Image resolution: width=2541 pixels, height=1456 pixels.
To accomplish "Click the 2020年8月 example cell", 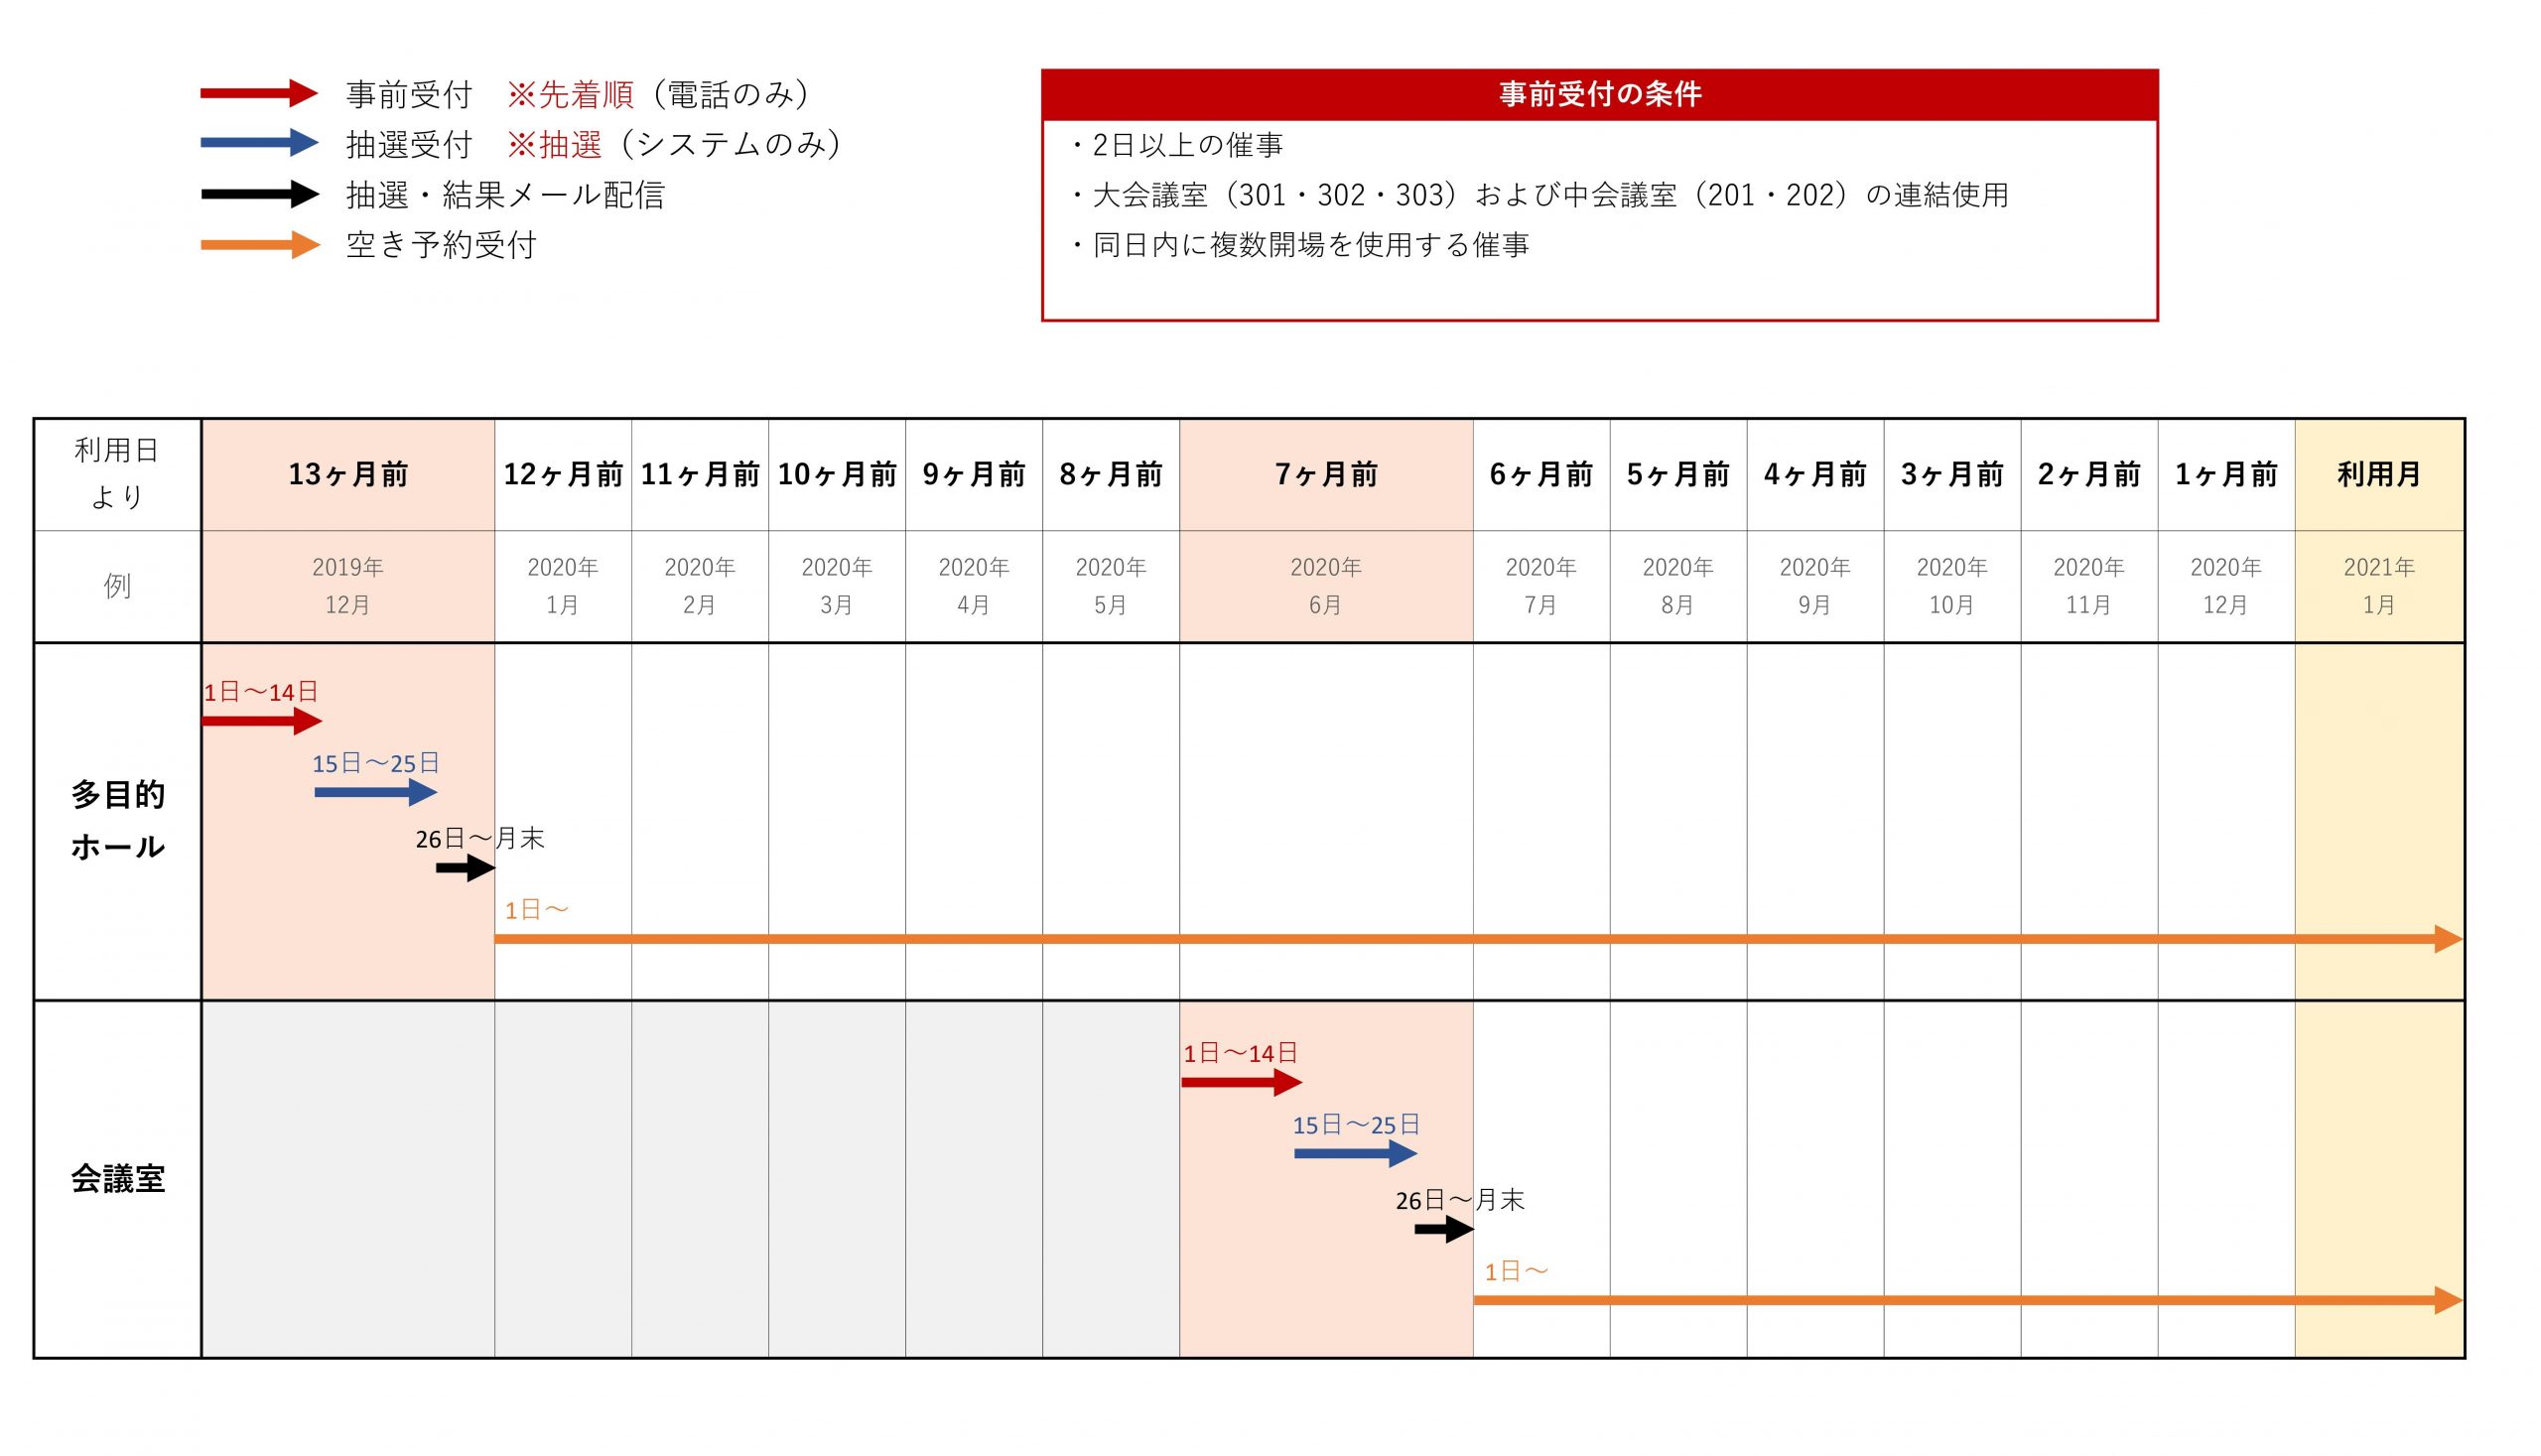I will coord(1678,586).
